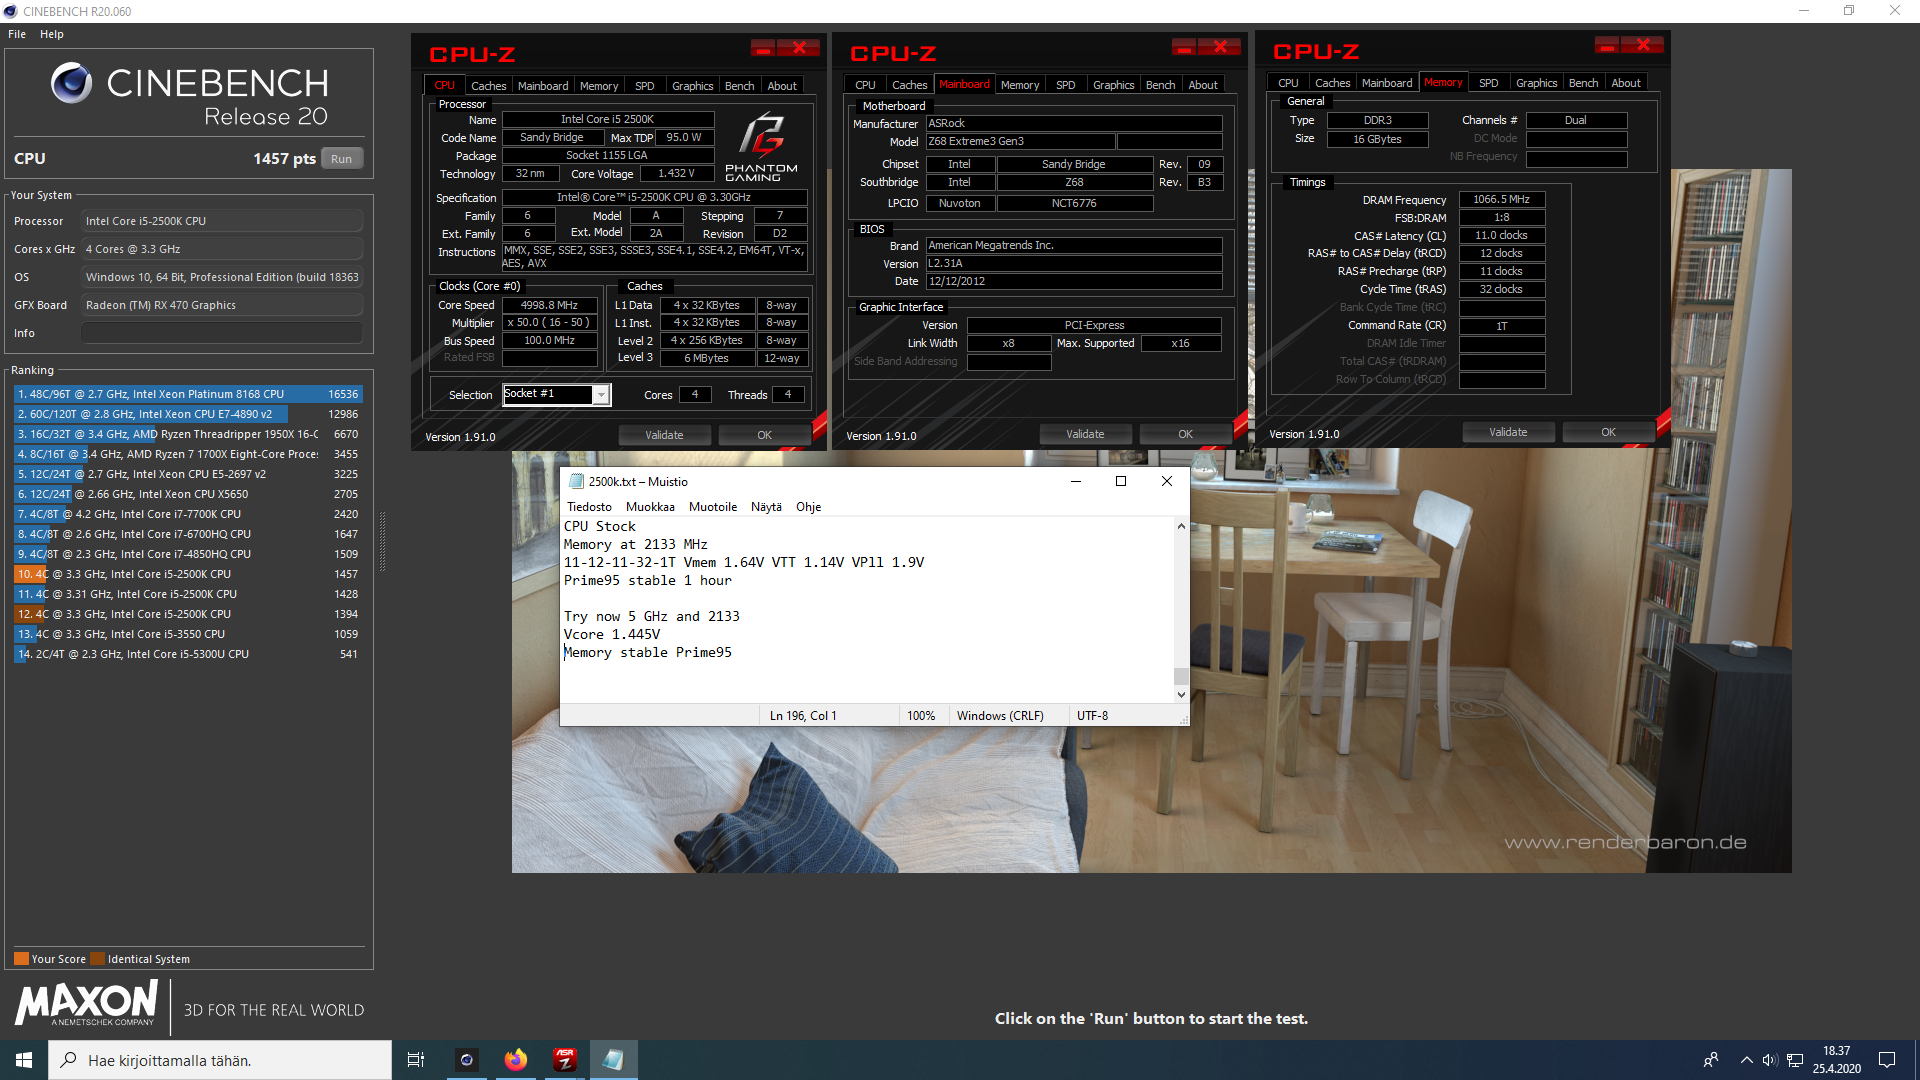1920x1080 pixels.
Task: Minimize the Cinebench window
Action: coord(1804,11)
